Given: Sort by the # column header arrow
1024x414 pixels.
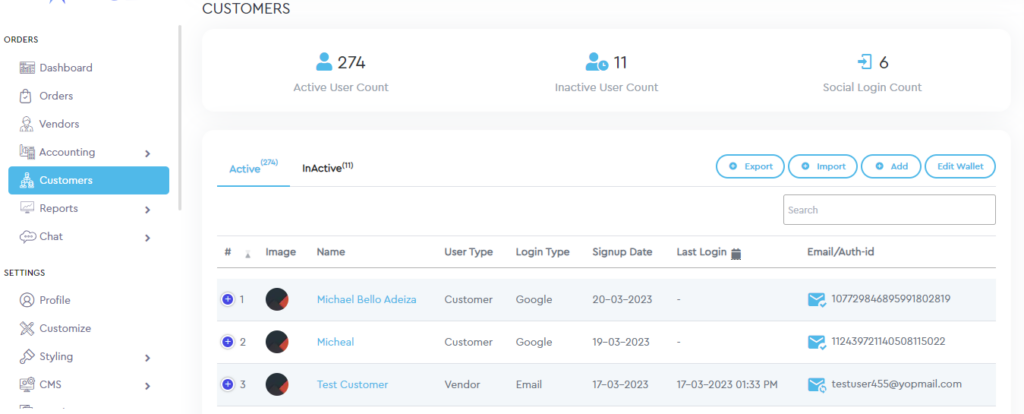Looking at the screenshot, I should coord(248,254).
